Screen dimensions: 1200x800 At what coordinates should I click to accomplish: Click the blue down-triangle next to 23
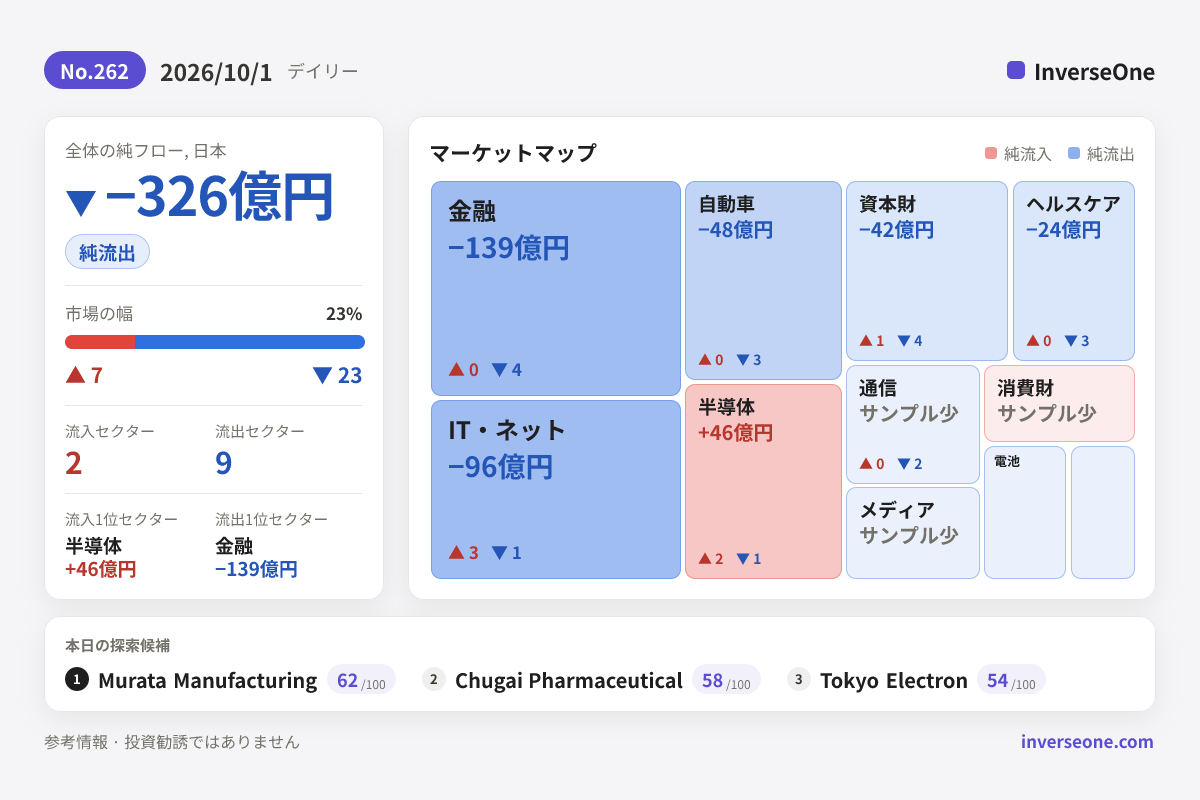pos(322,375)
